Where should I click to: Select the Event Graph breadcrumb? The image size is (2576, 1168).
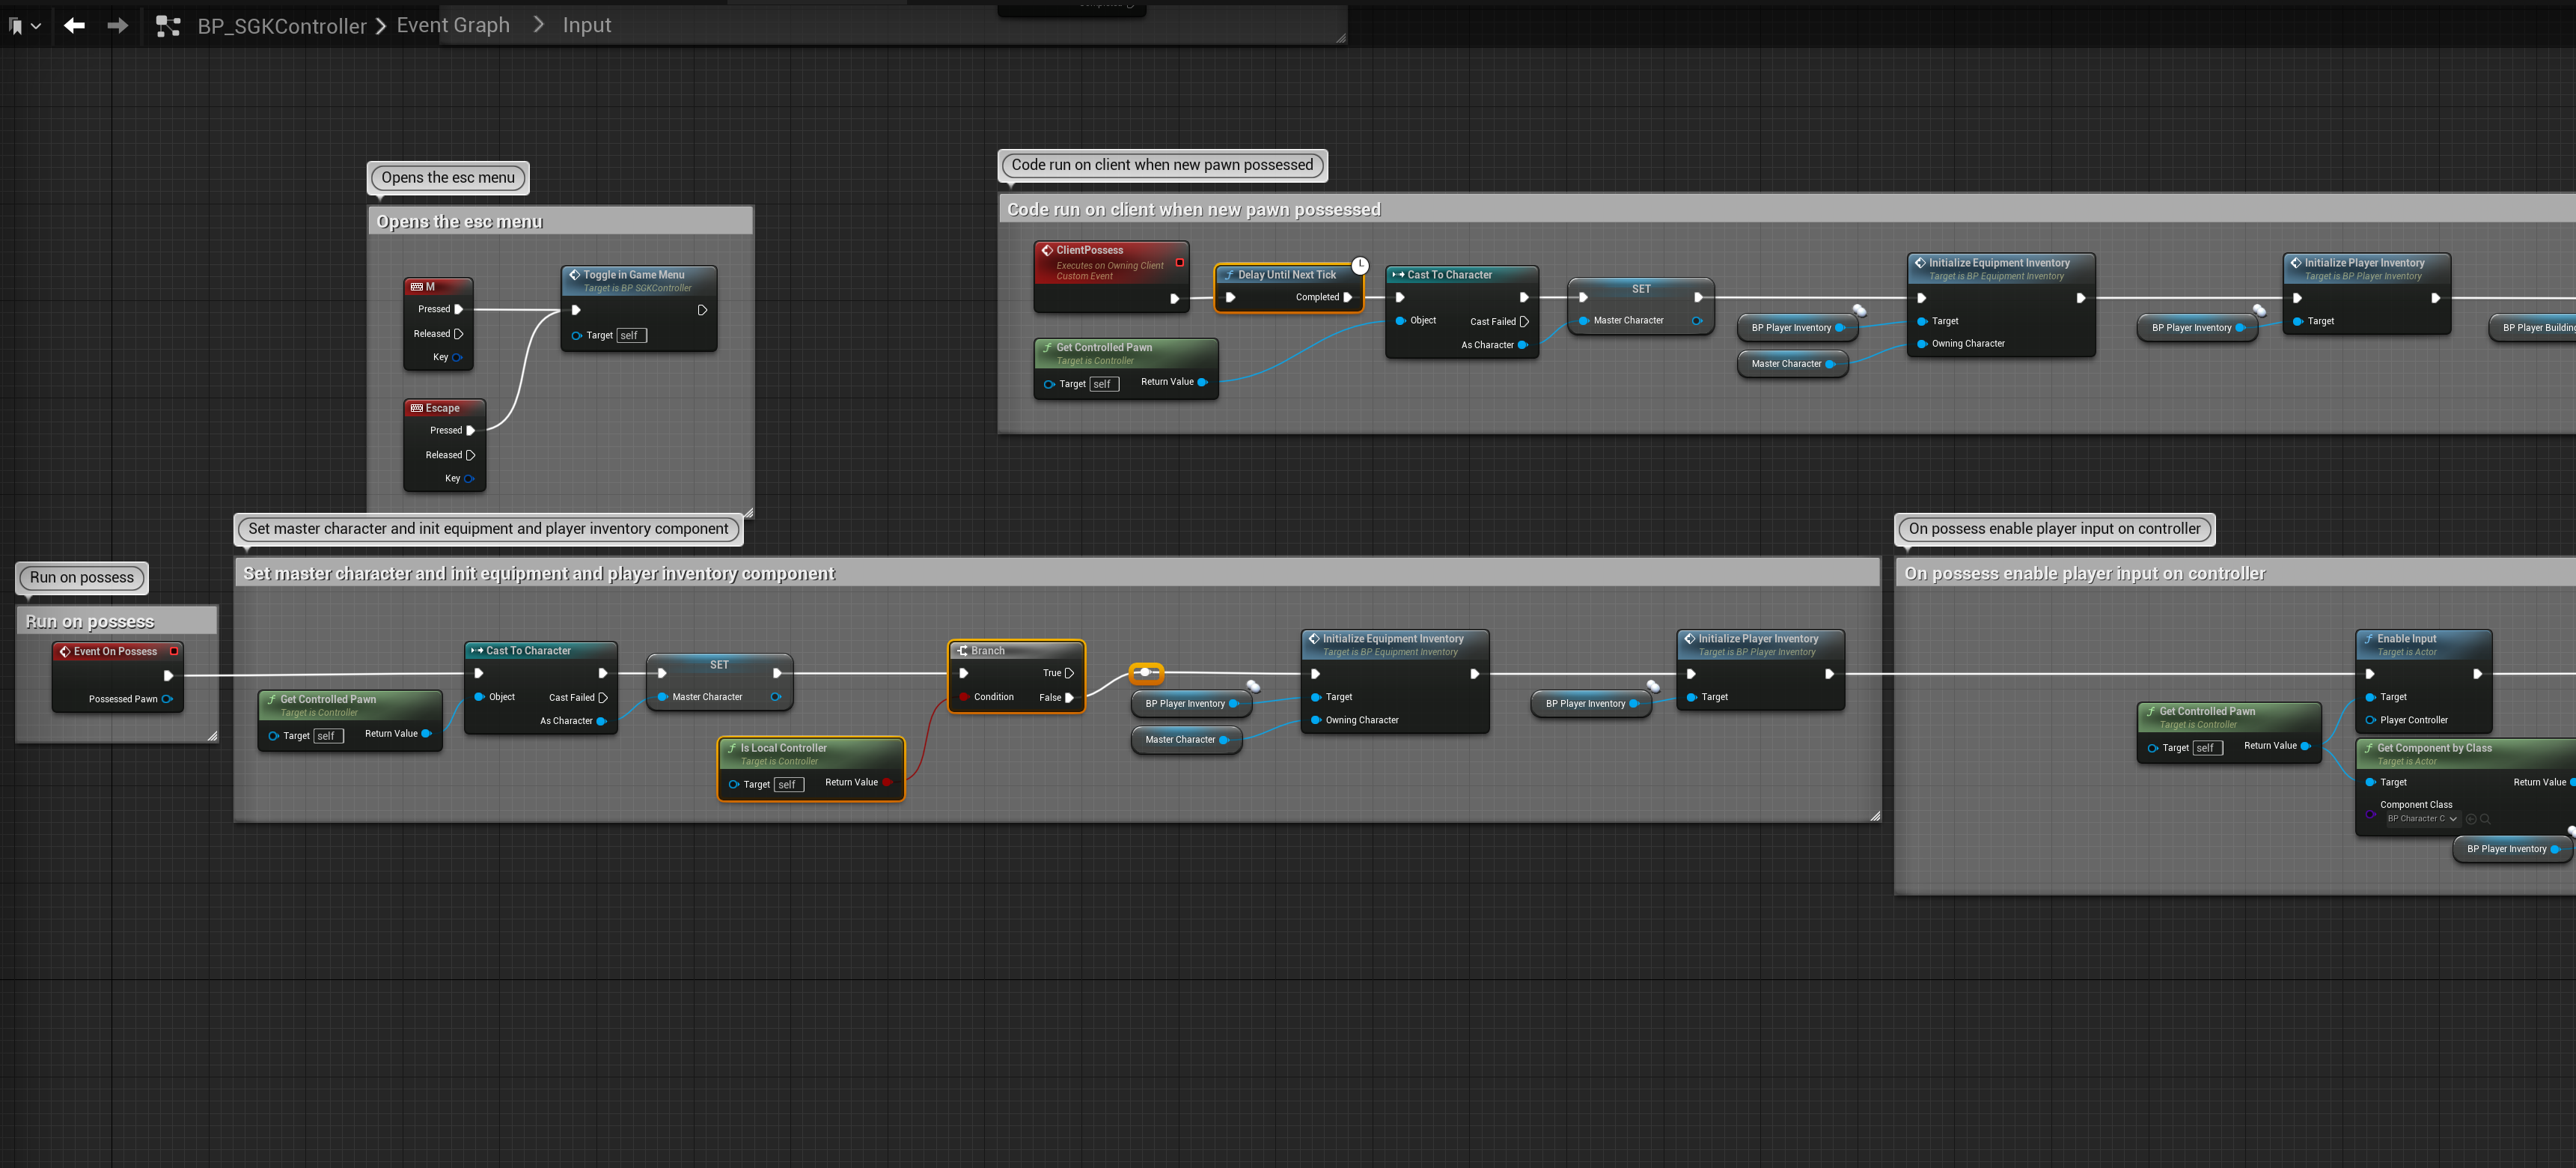pos(453,25)
